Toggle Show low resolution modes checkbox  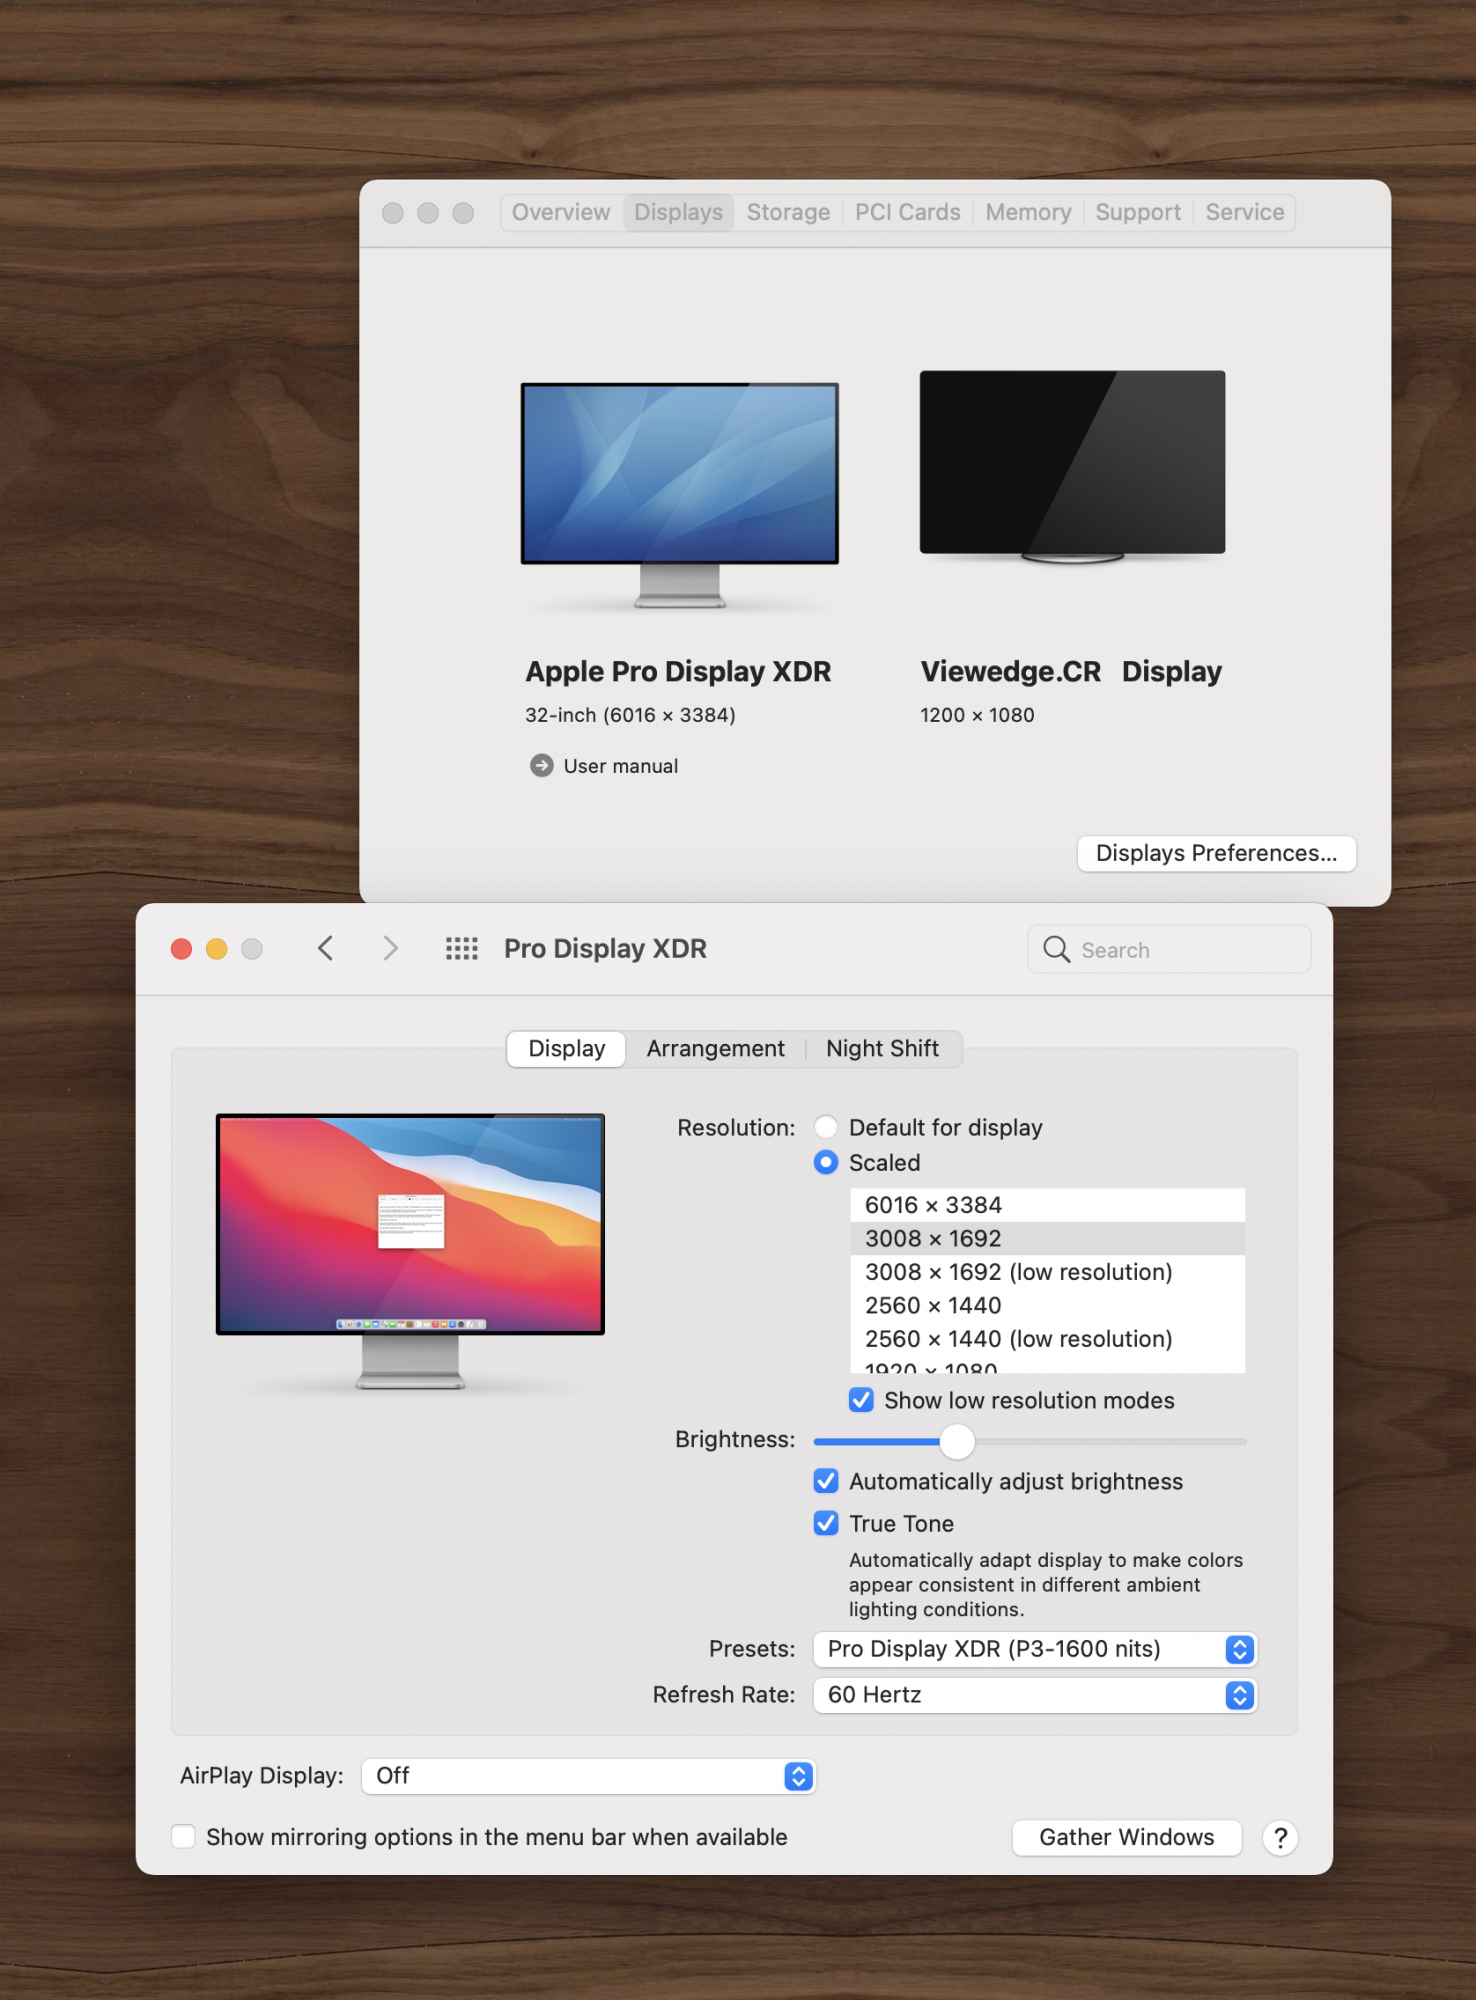coord(861,1400)
